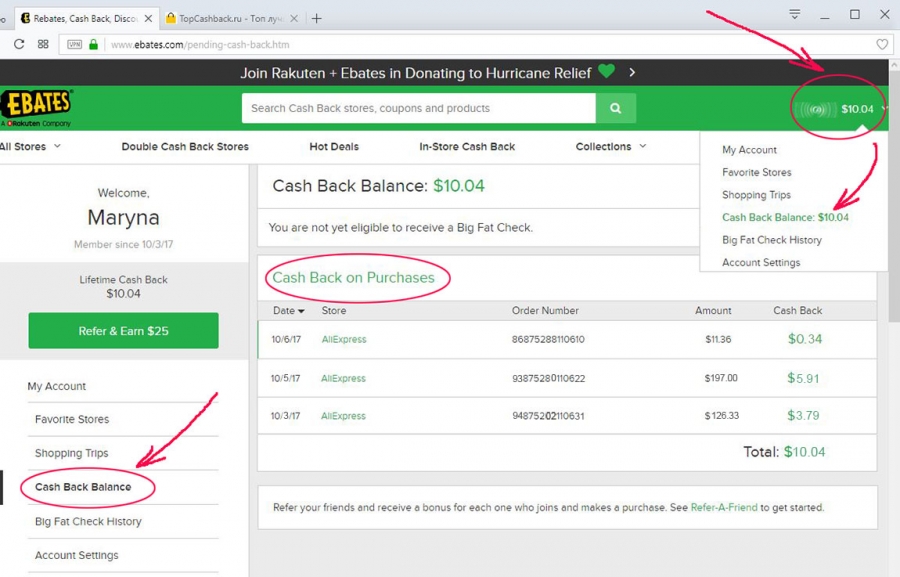Choose Big Fat Check History in dropdown
This screenshot has width=900, height=577.
771,240
